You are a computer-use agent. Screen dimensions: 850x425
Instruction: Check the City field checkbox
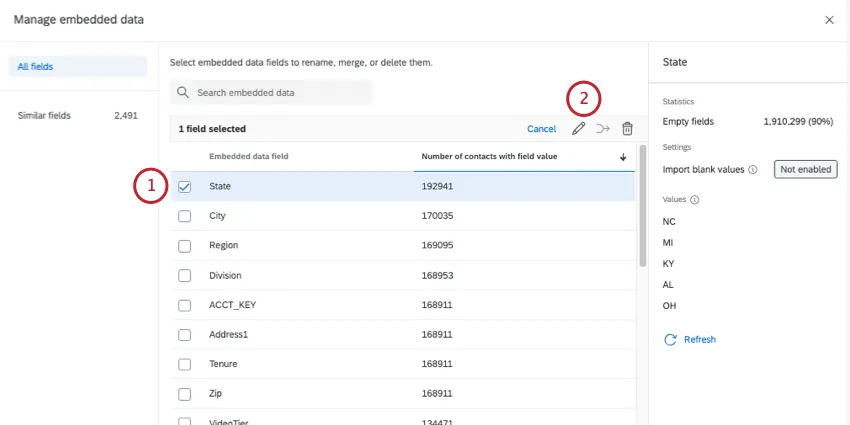184,216
